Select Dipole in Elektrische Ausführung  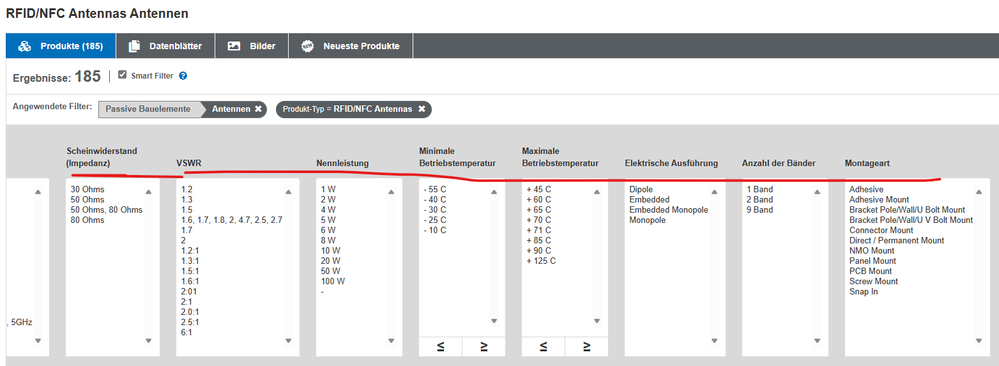640,189
